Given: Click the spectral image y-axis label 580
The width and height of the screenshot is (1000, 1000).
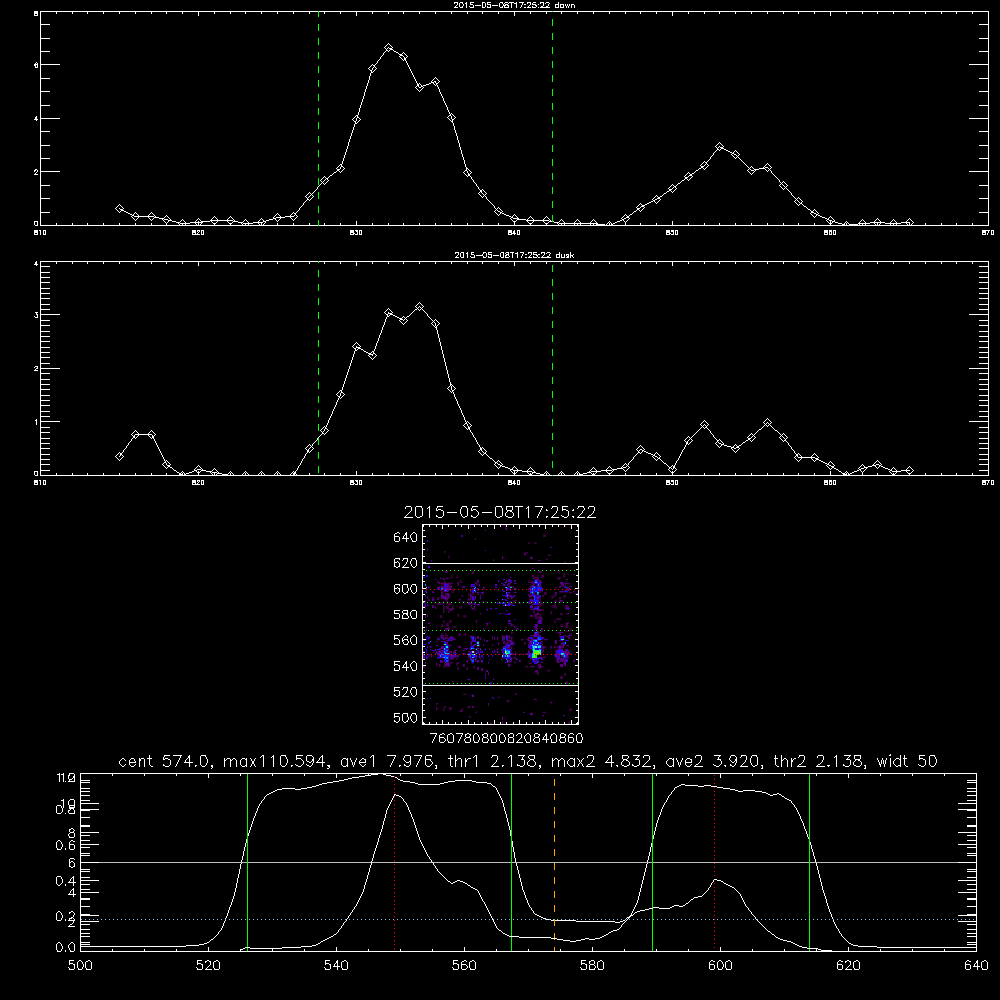Looking at the screenshot, I should coord(406,615).
